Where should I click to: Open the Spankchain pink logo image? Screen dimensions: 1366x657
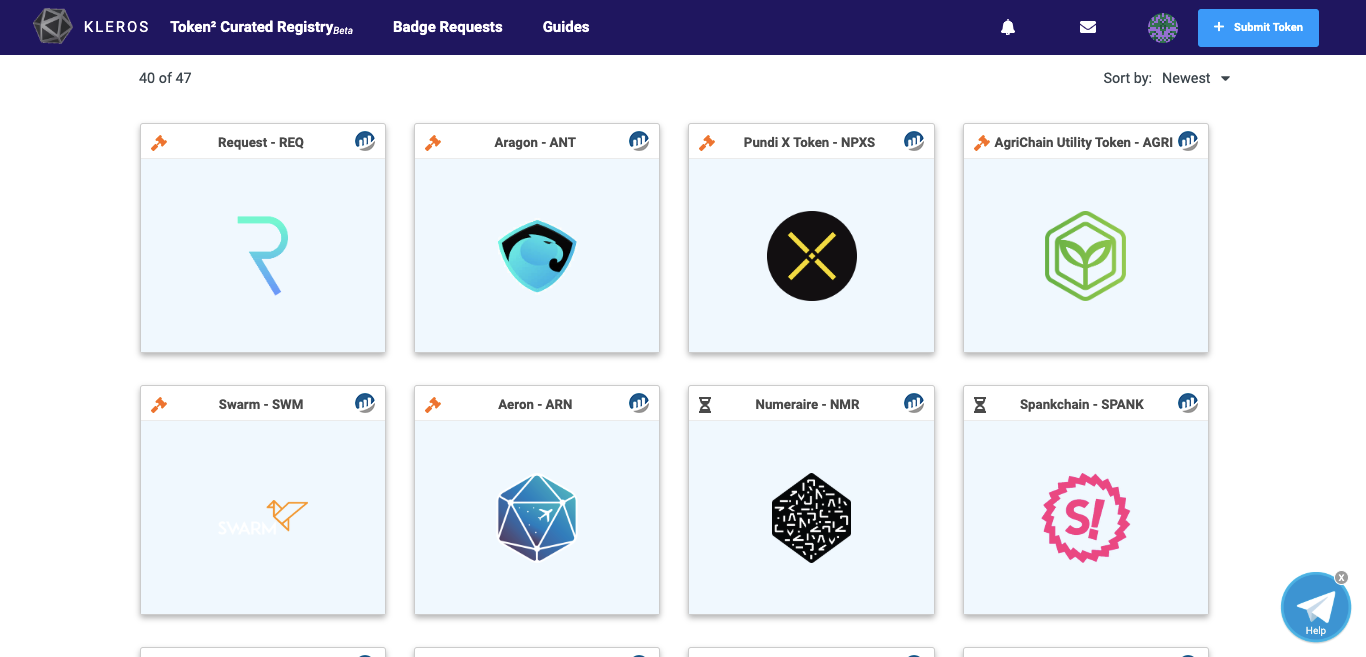1086,518
